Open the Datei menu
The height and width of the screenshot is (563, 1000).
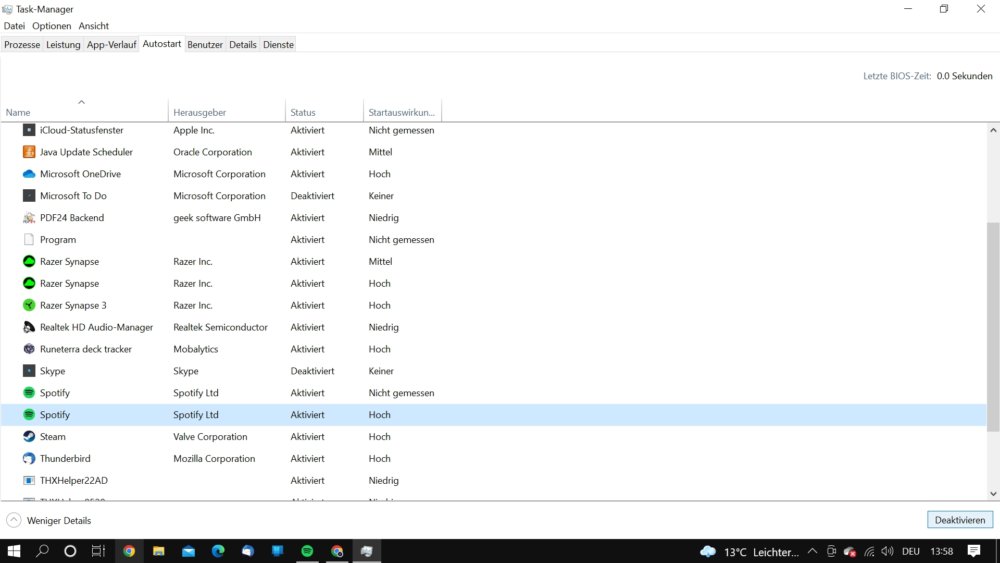14,26
